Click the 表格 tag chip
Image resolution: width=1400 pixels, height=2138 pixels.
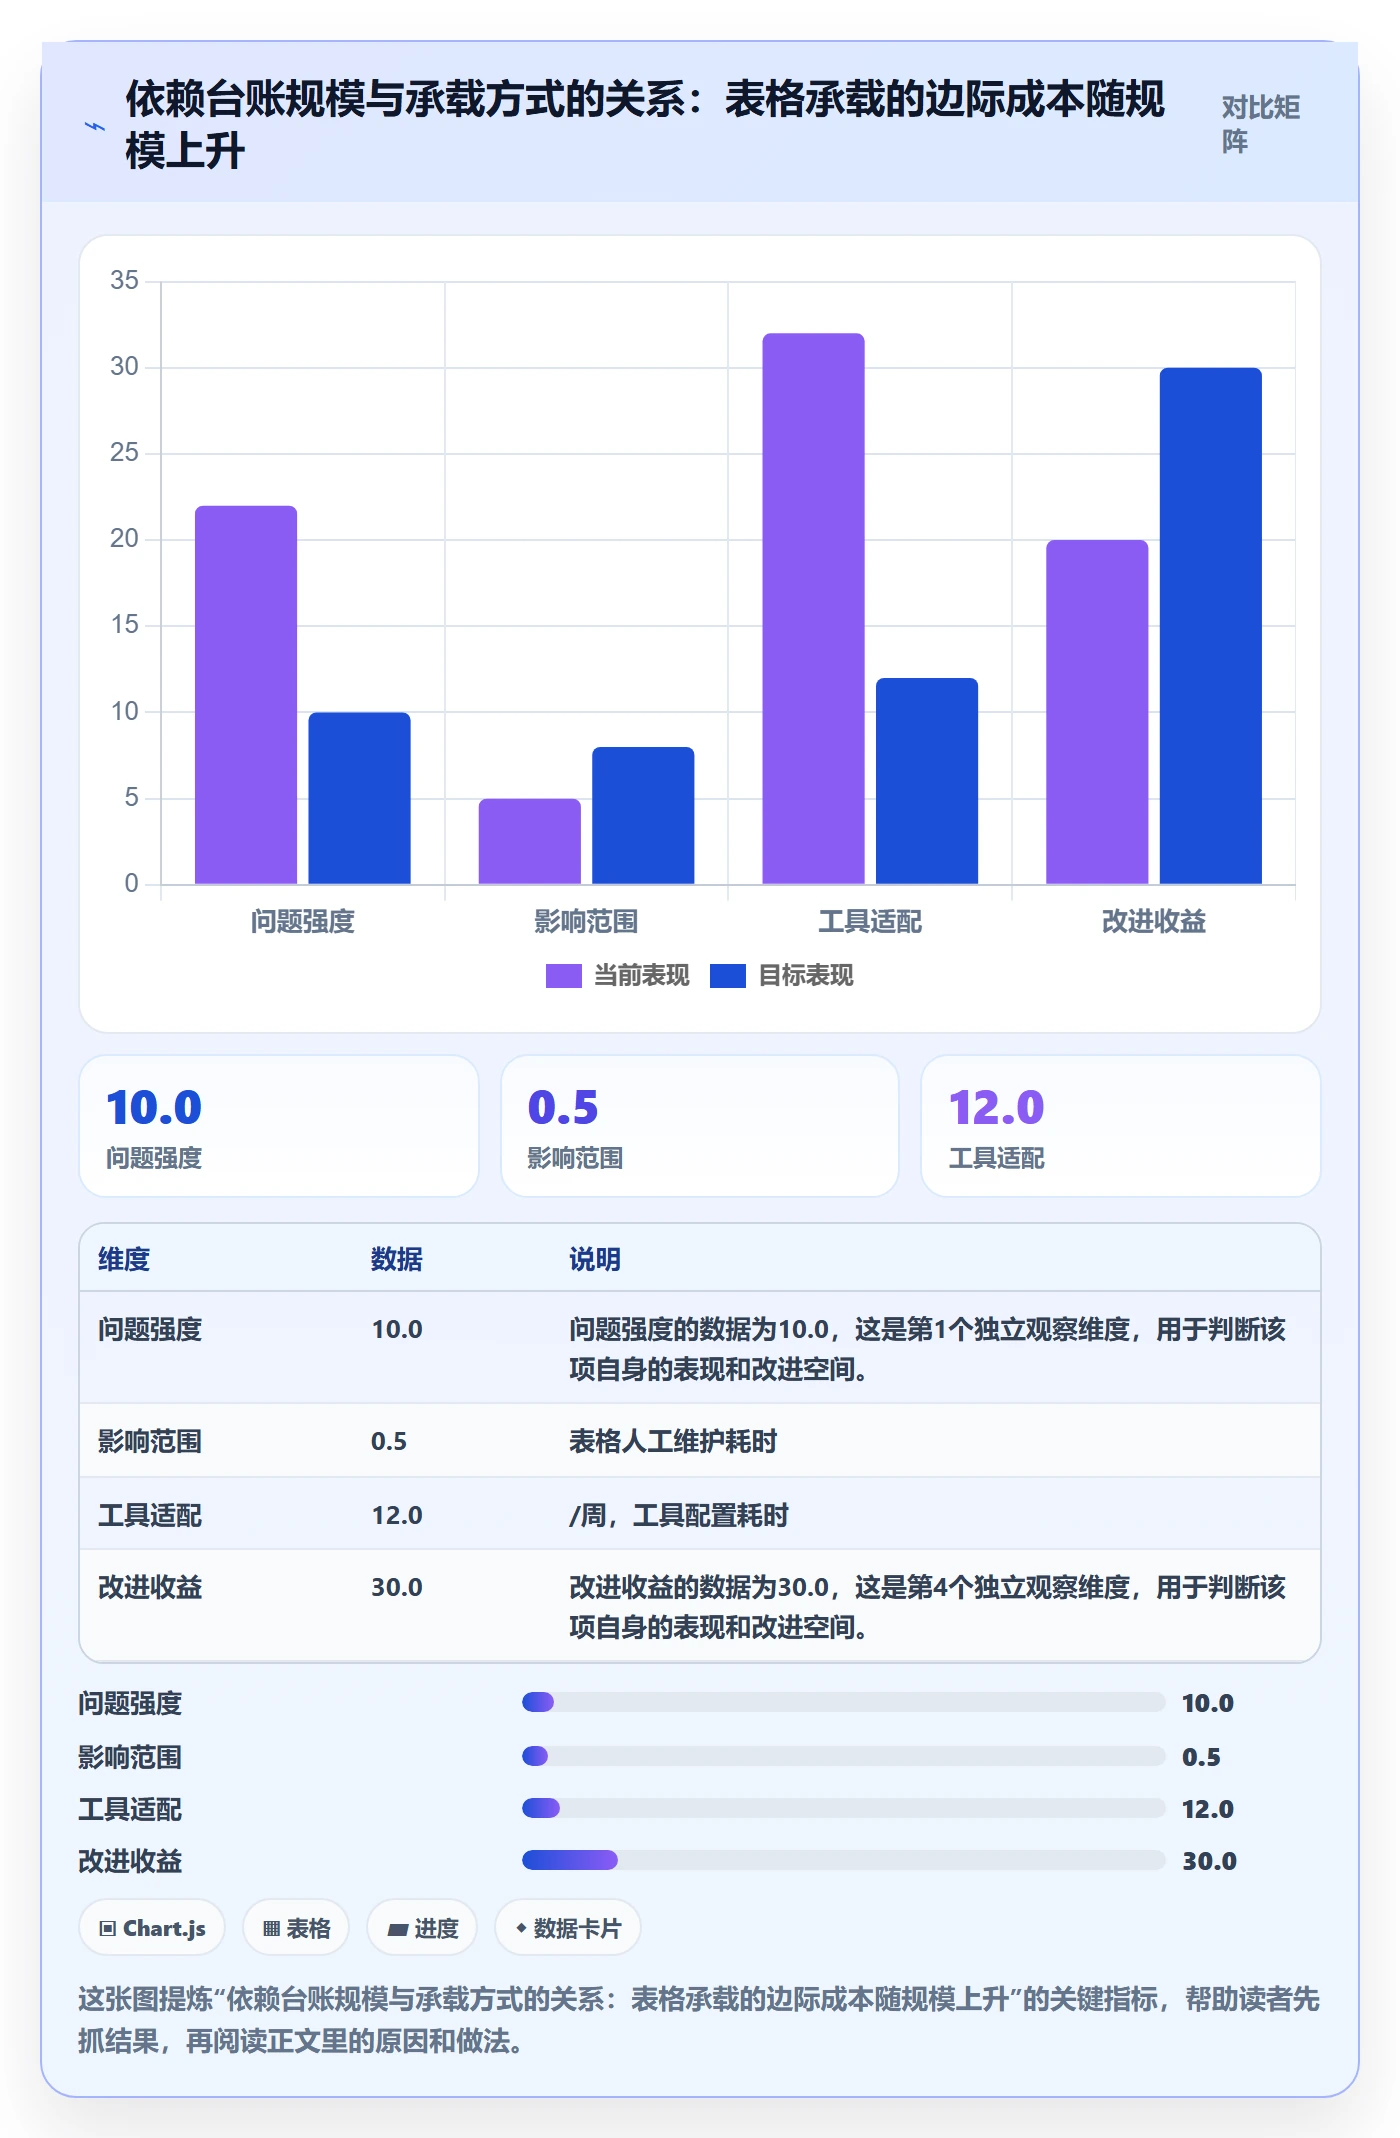click(x=296, y=1928)
